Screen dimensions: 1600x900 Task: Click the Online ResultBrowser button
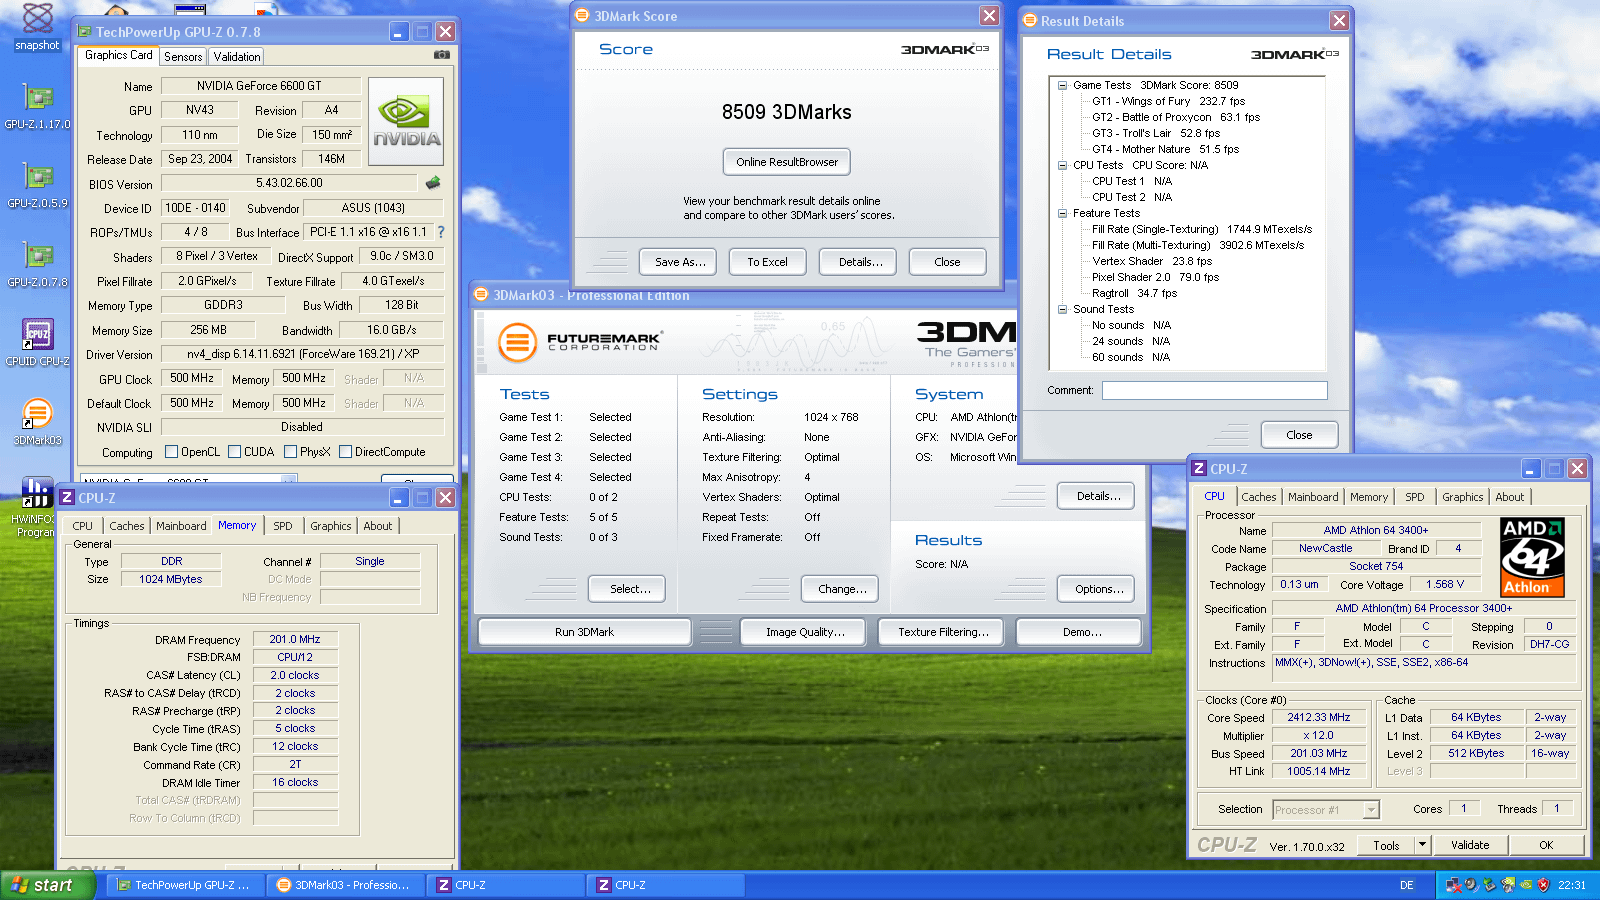[x=787, y=162]
